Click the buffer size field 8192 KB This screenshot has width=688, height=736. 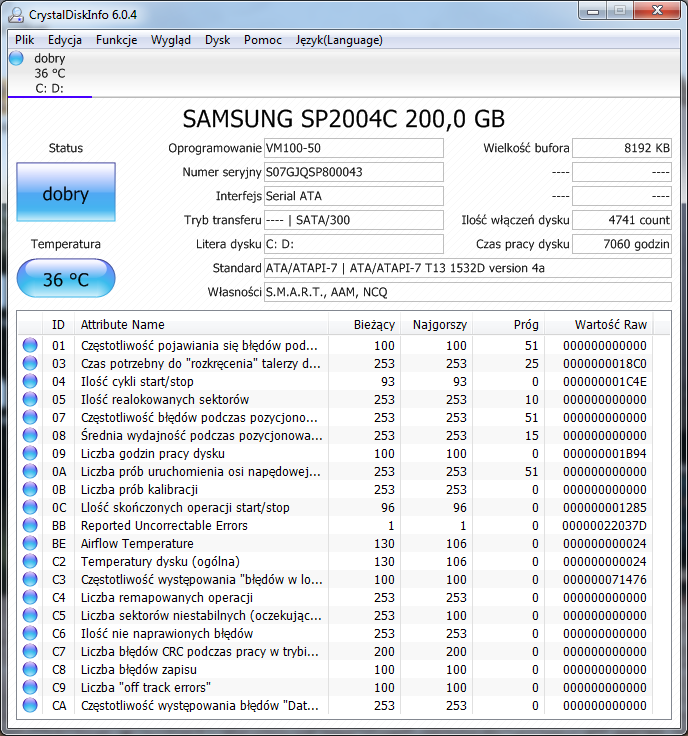click(x=622, y=148)
